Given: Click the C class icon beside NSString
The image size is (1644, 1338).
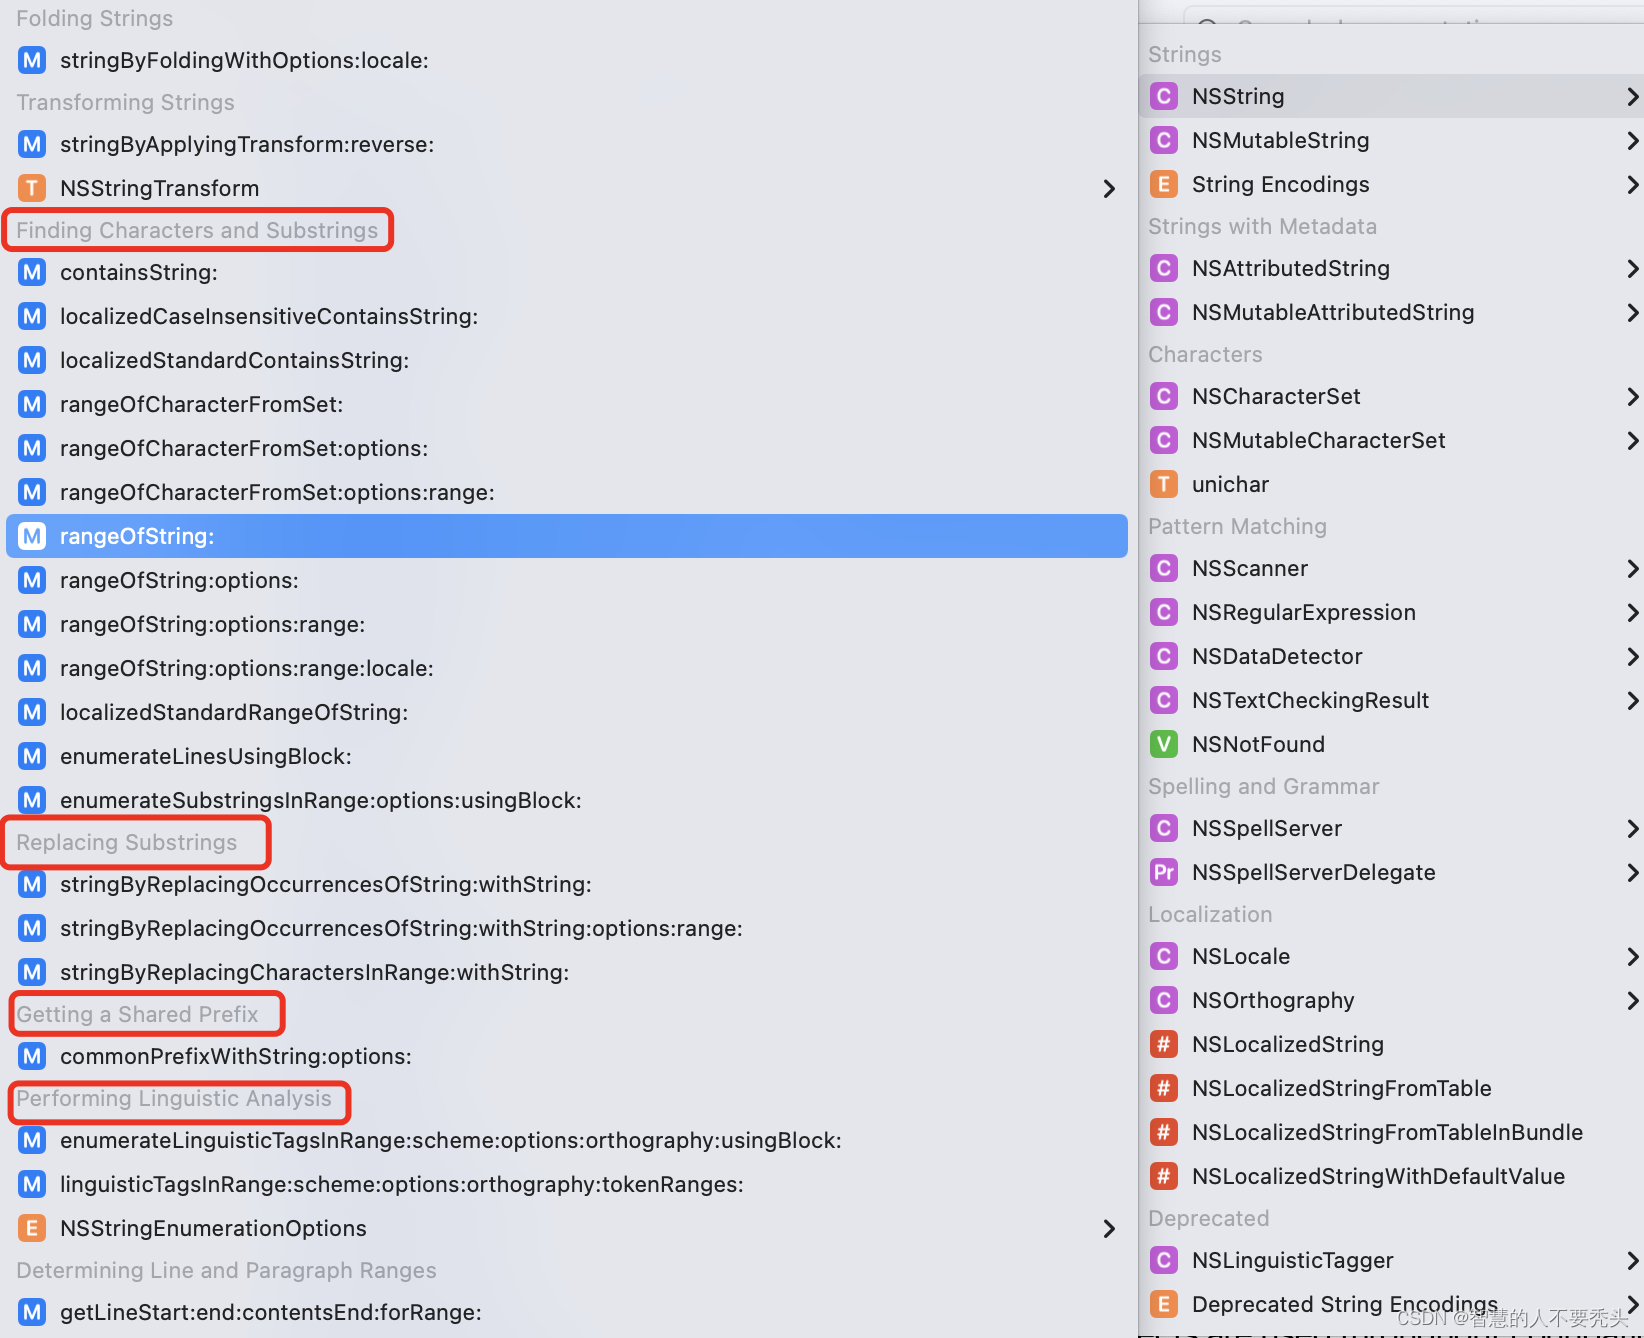Looking at the screenshot, I should 1163,96.
